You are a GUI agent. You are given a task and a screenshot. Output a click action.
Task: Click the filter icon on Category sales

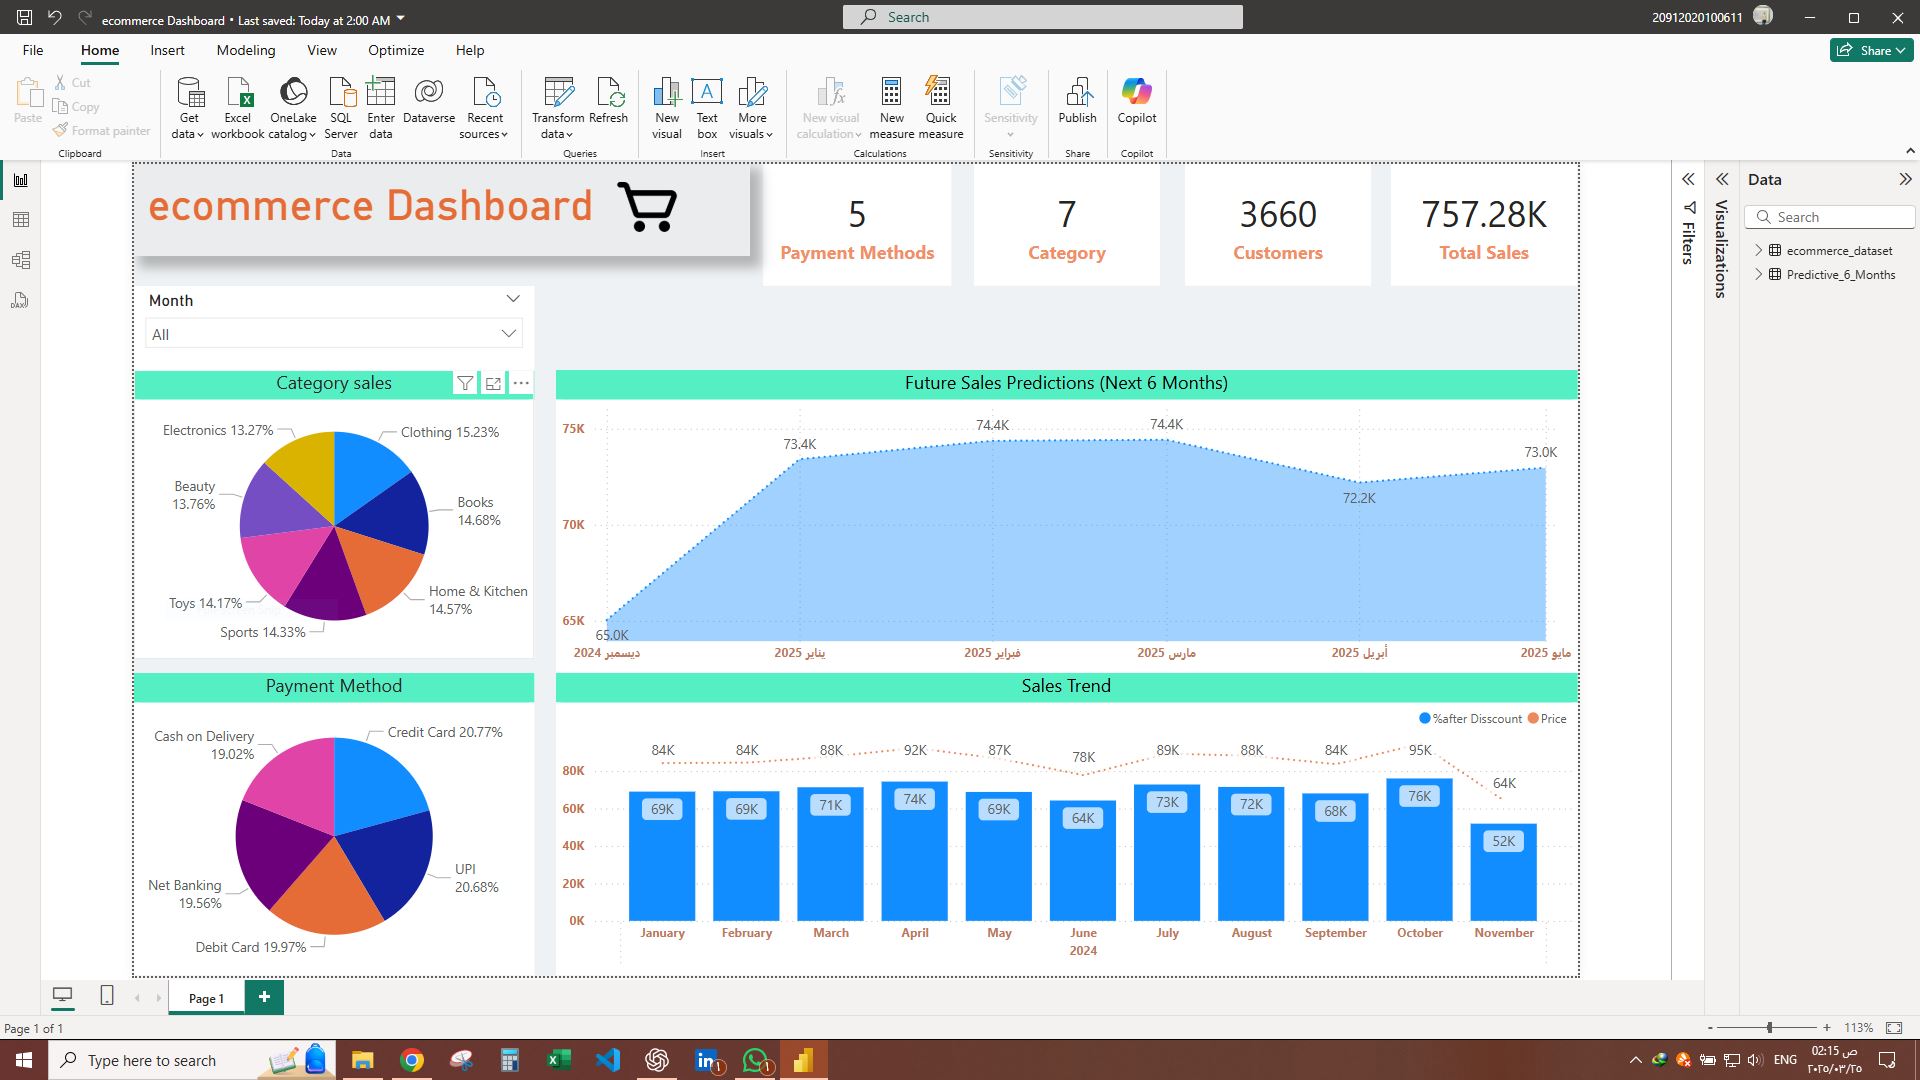click(x=465, y=383)
